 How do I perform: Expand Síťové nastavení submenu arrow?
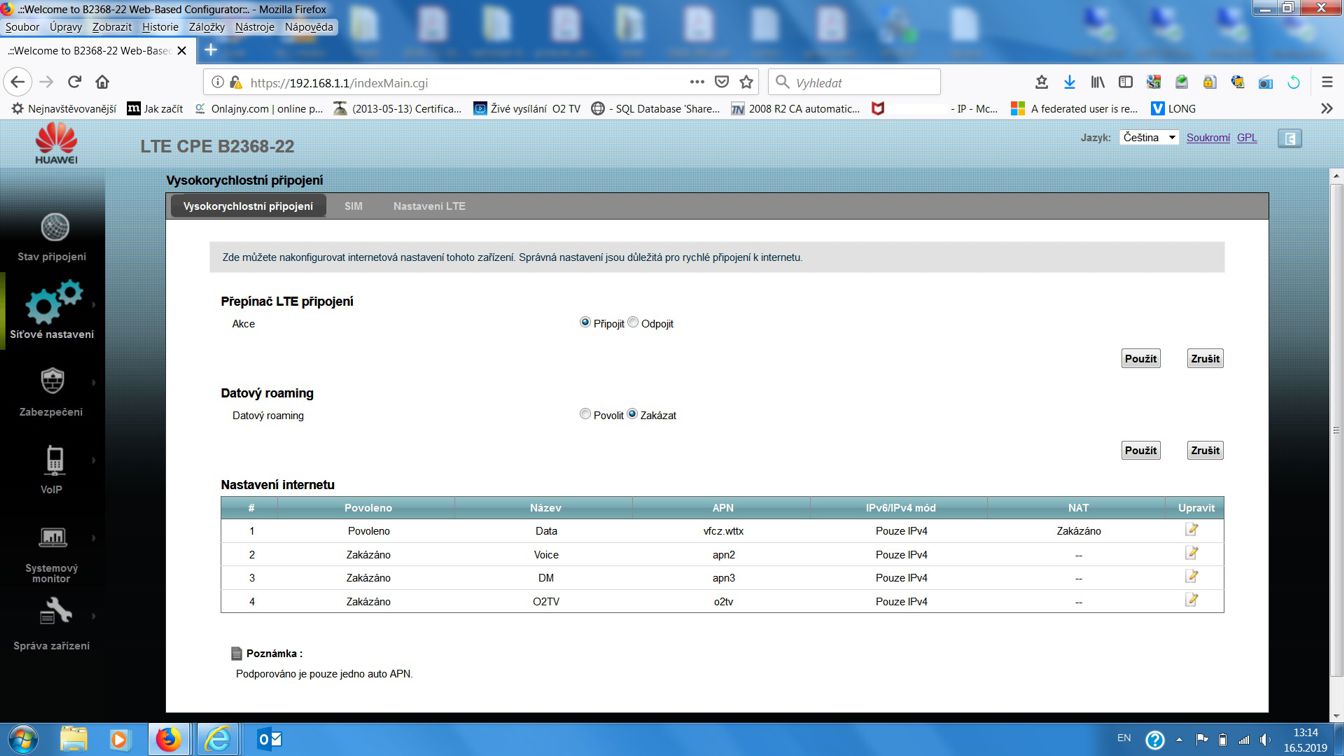(94, 304)
